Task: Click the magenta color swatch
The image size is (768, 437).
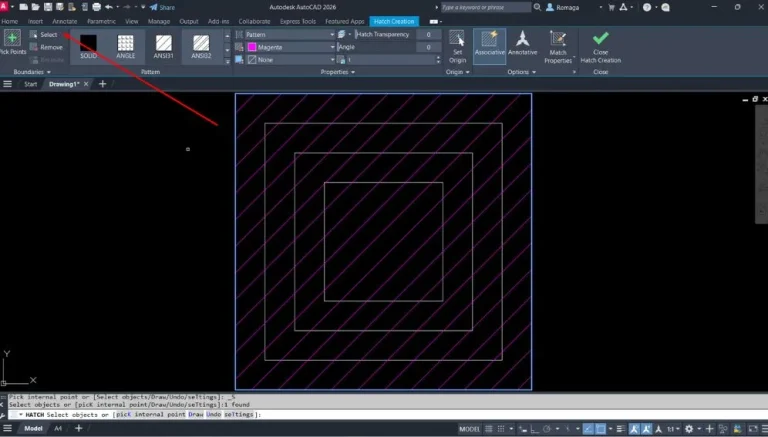Action: (252, 47)
